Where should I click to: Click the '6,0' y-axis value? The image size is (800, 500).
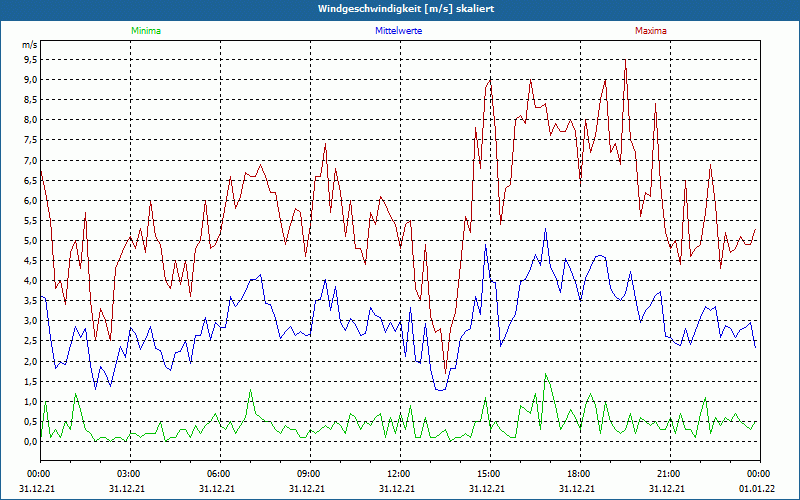[x=31, y=201]
